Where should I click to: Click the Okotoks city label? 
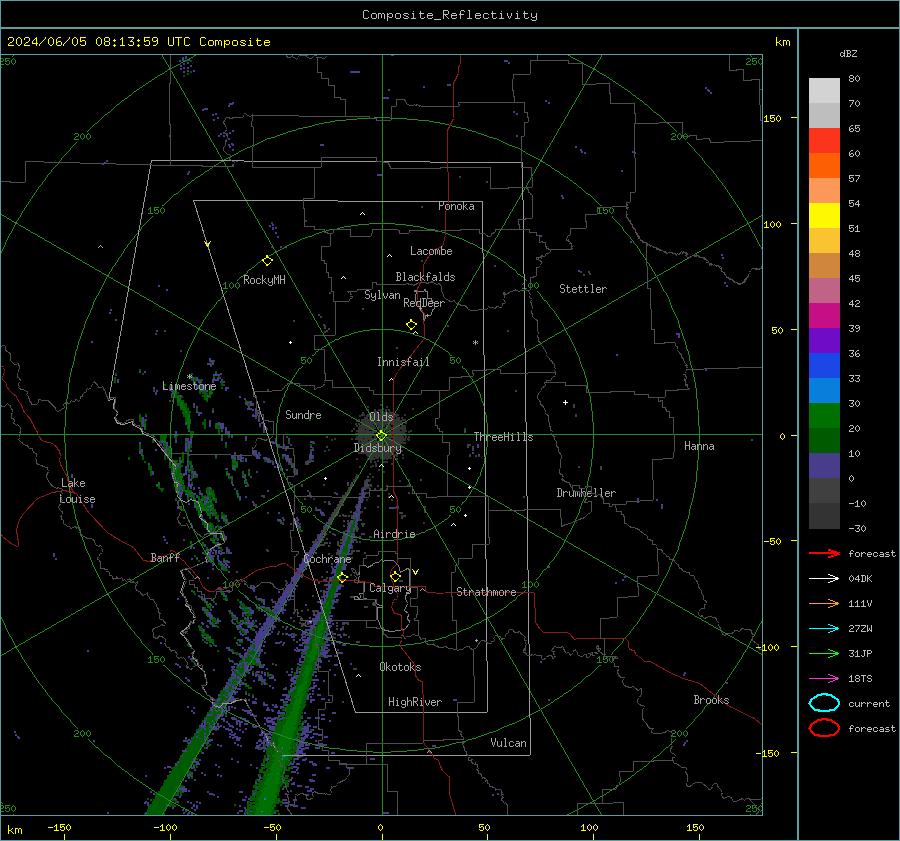tap(400, 667)
